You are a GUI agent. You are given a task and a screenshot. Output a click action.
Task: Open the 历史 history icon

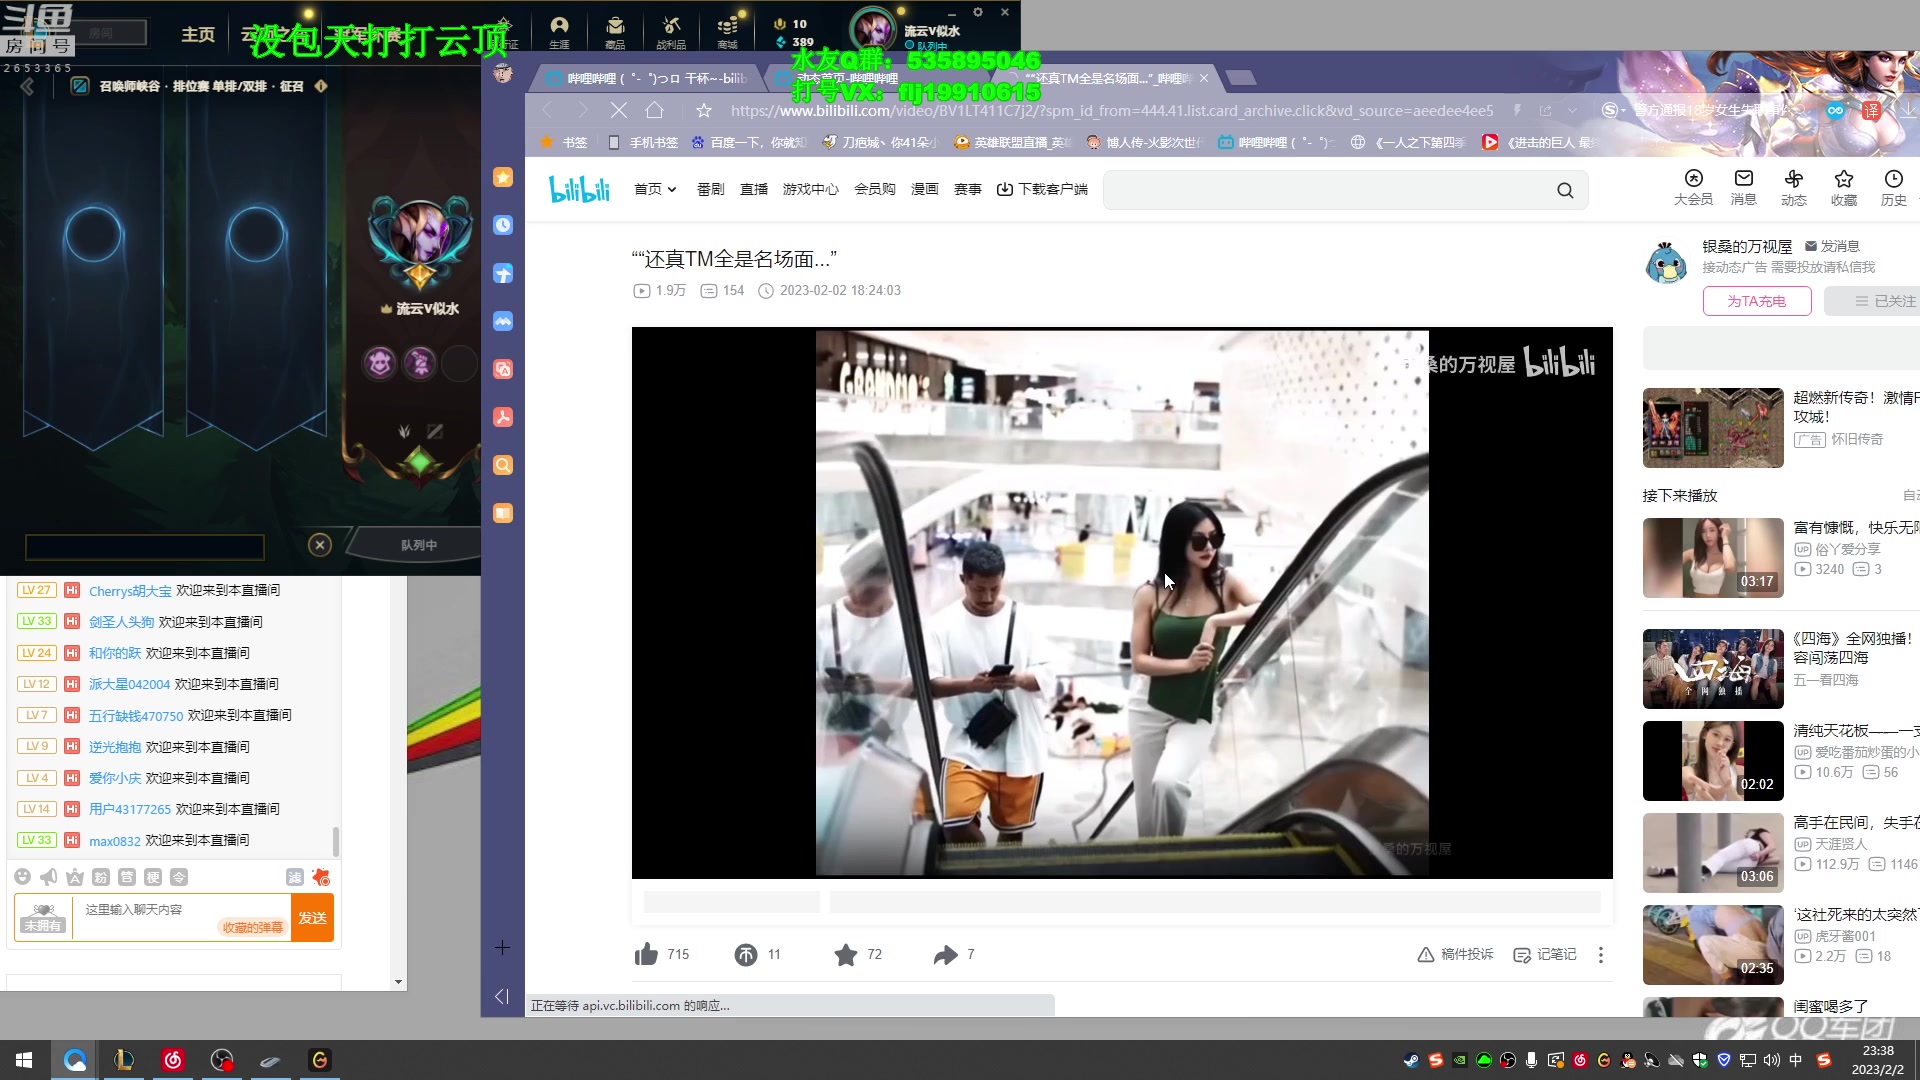point(1893,187)
